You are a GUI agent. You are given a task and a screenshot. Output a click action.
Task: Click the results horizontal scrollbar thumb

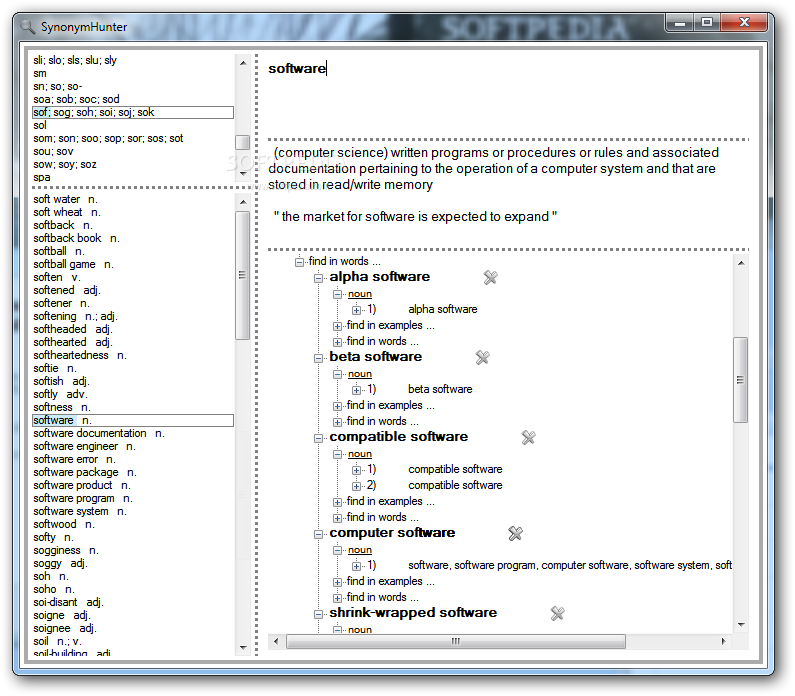(x=456, y=641)
